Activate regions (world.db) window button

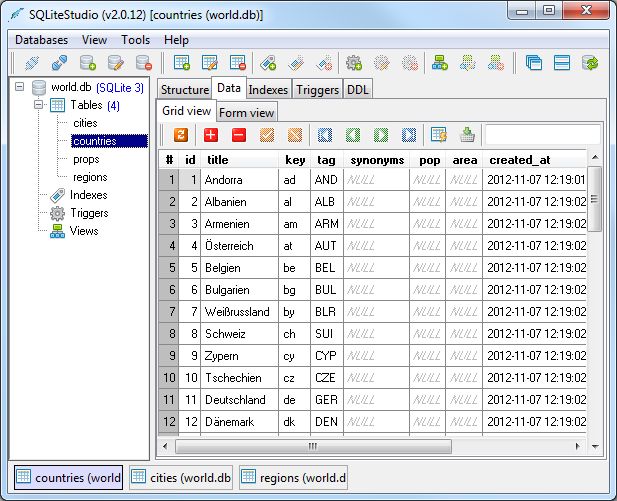[293, 477]
